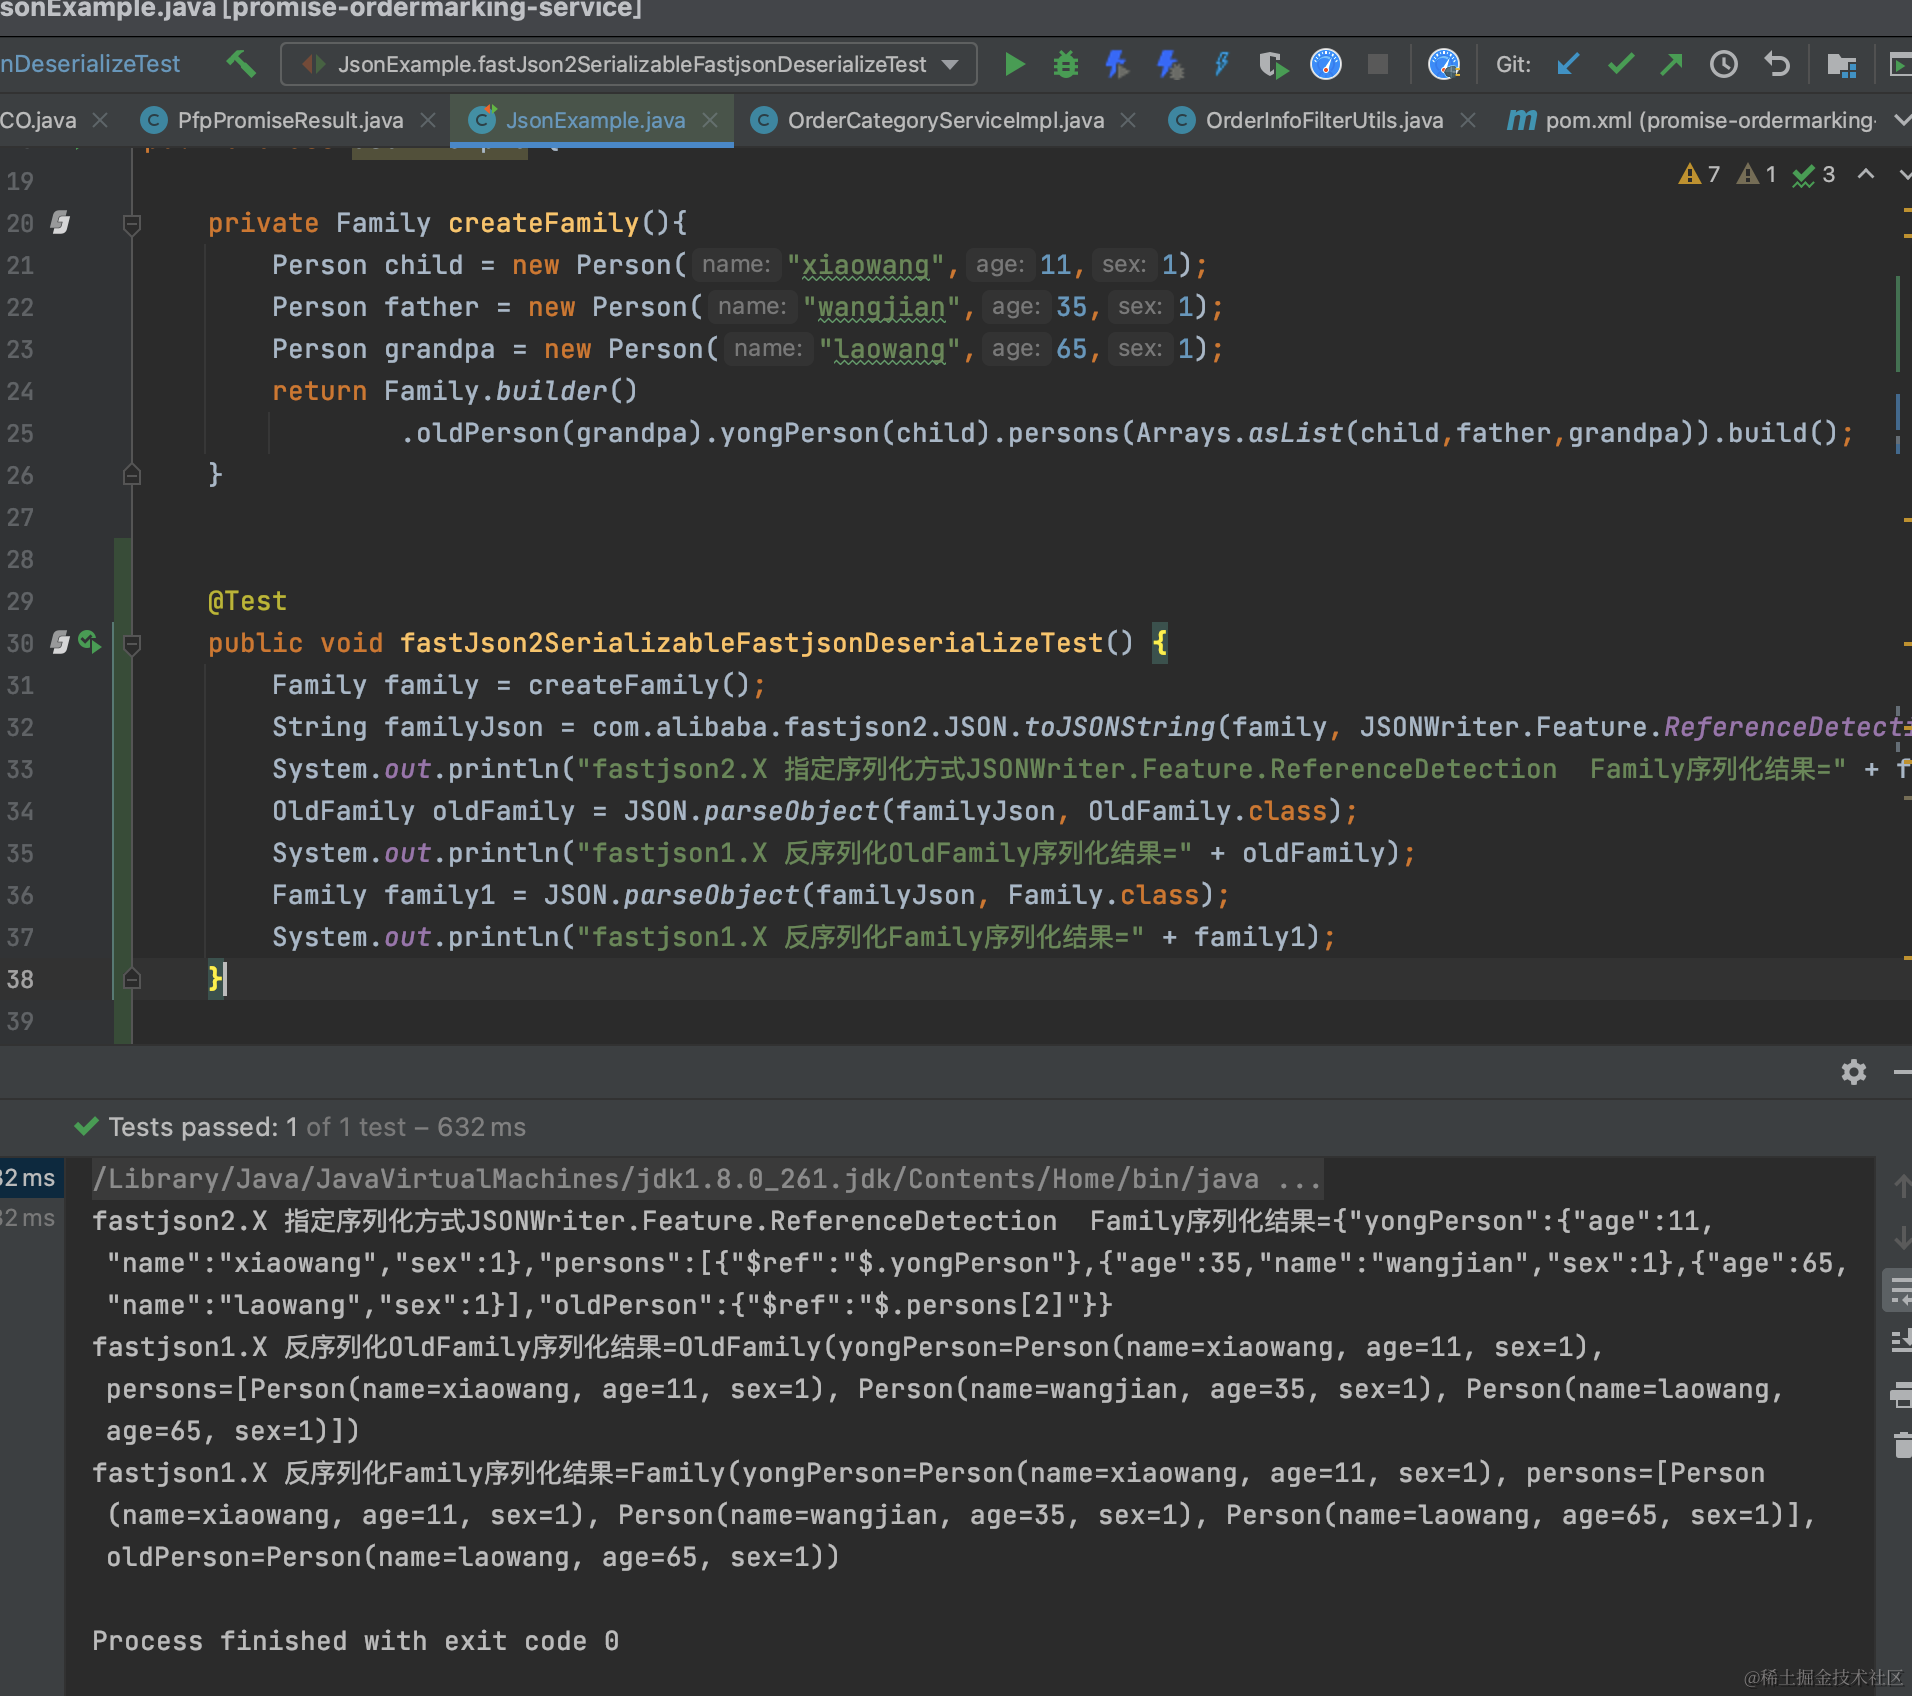
Task: Switch to the pom.xml tab
Action: [x=1691, y=121]
